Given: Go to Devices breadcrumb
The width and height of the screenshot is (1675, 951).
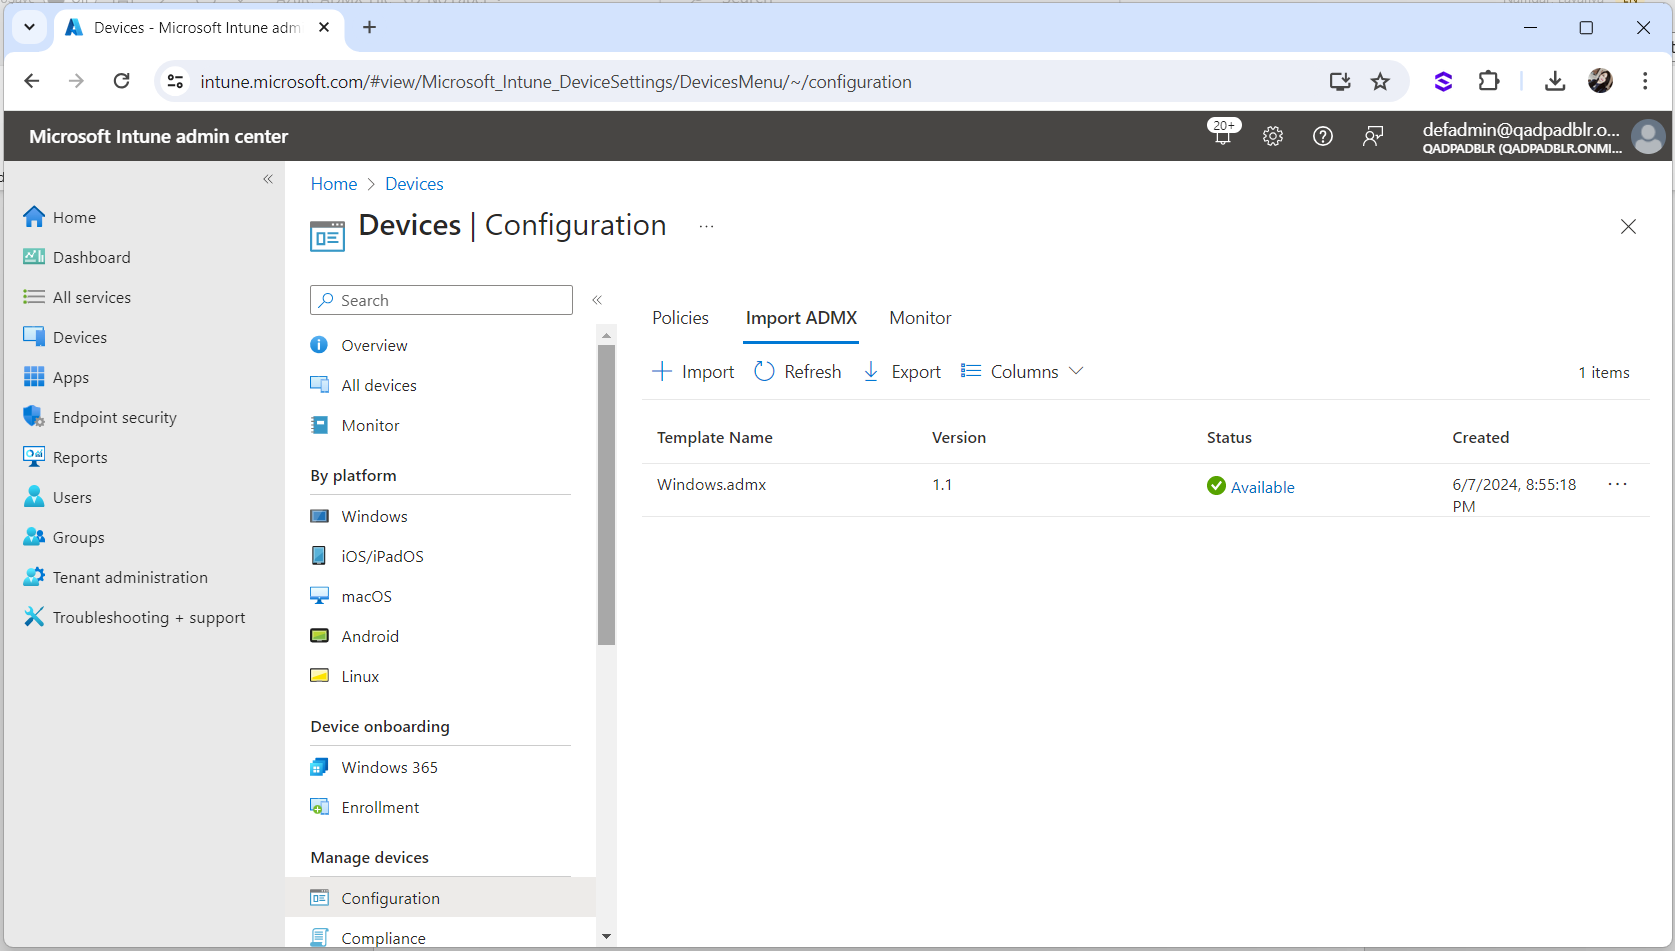Looking at the screenshot, I should [414, 184].
